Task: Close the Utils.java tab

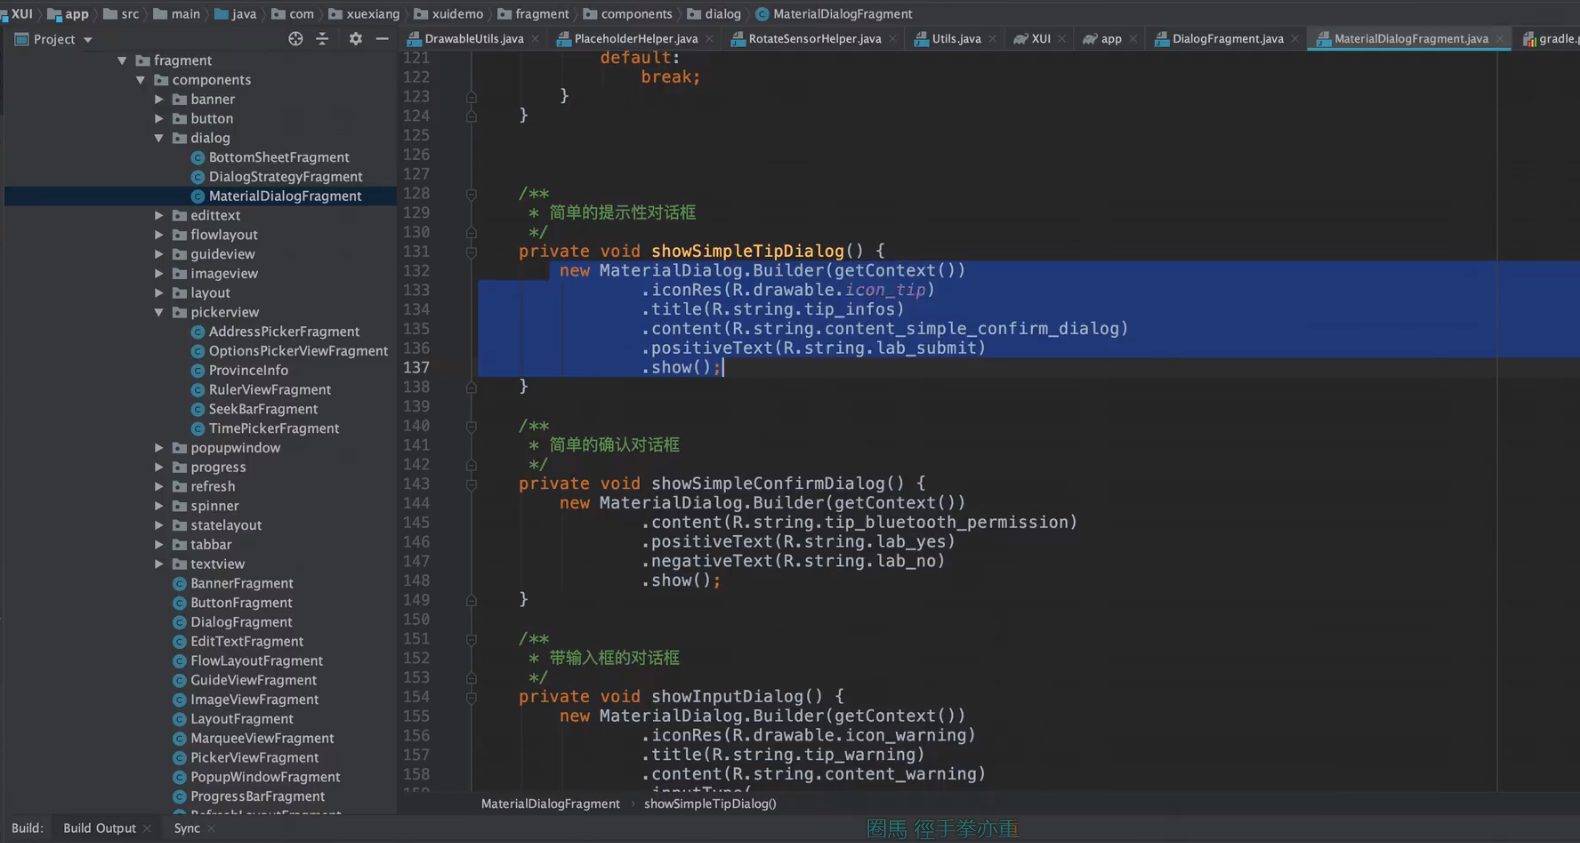Action: [992, 39]
